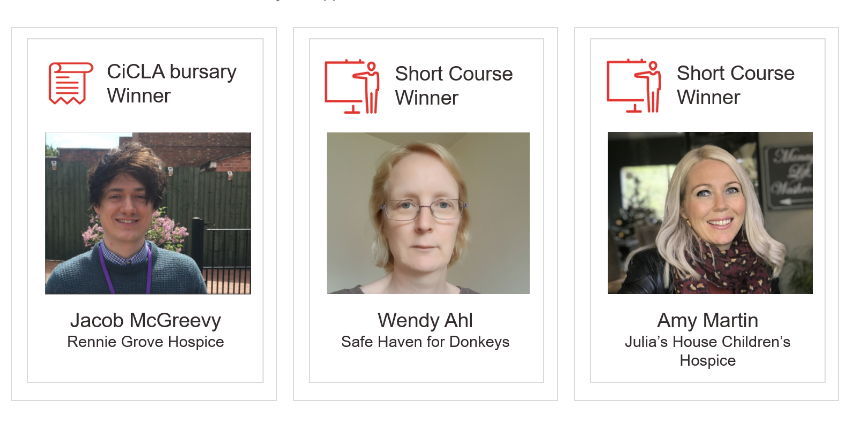Click the black gate in Jacob McGreevy's photo
Image resolution: width=850 pixels, height=422 pixels.
(228, 250)
